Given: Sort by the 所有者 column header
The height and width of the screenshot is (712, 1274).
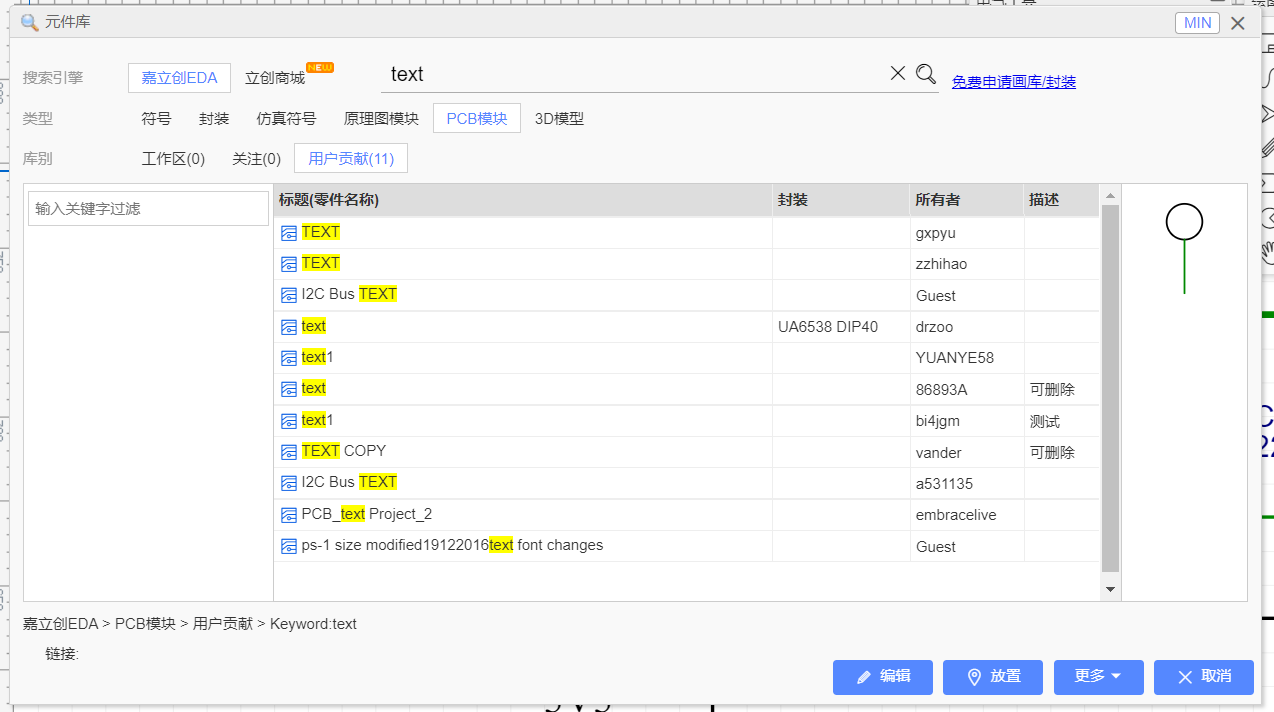Looking at the screenshot, I should pyautogui.click(x=937, y=200).
